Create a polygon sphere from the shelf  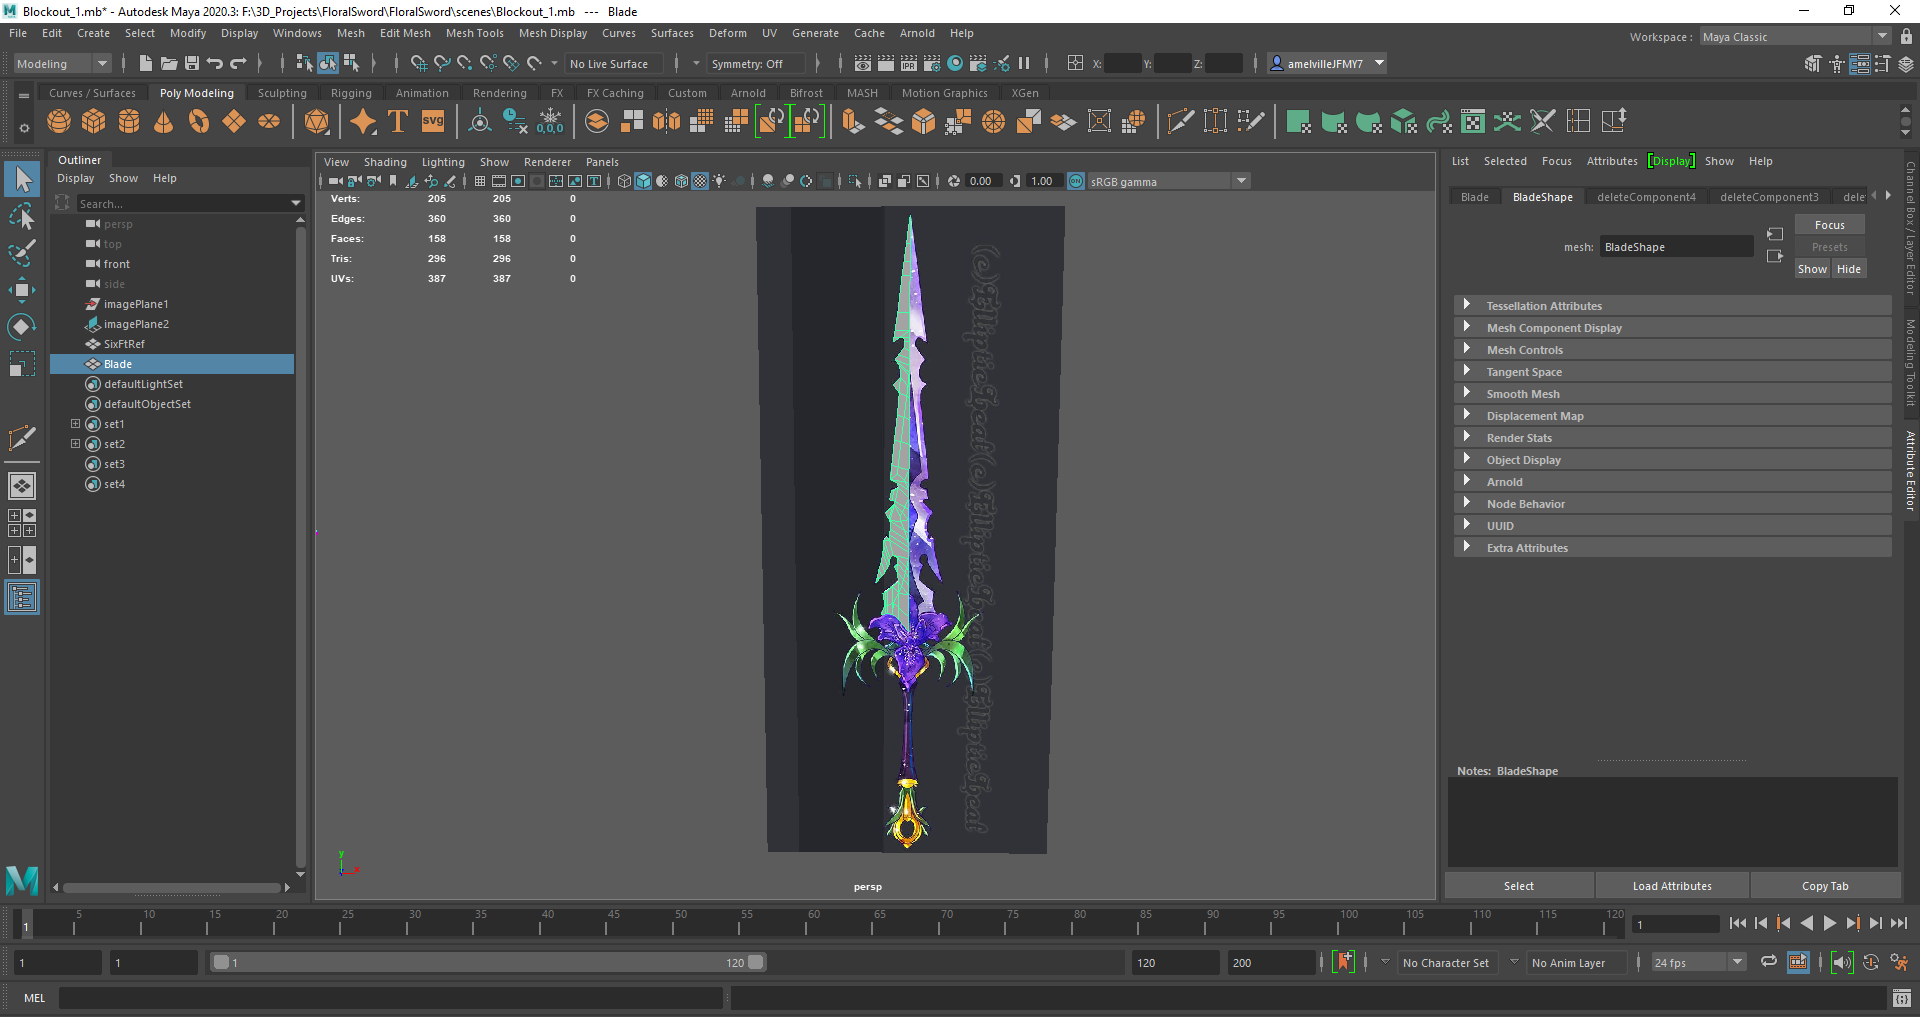(59, 122)
